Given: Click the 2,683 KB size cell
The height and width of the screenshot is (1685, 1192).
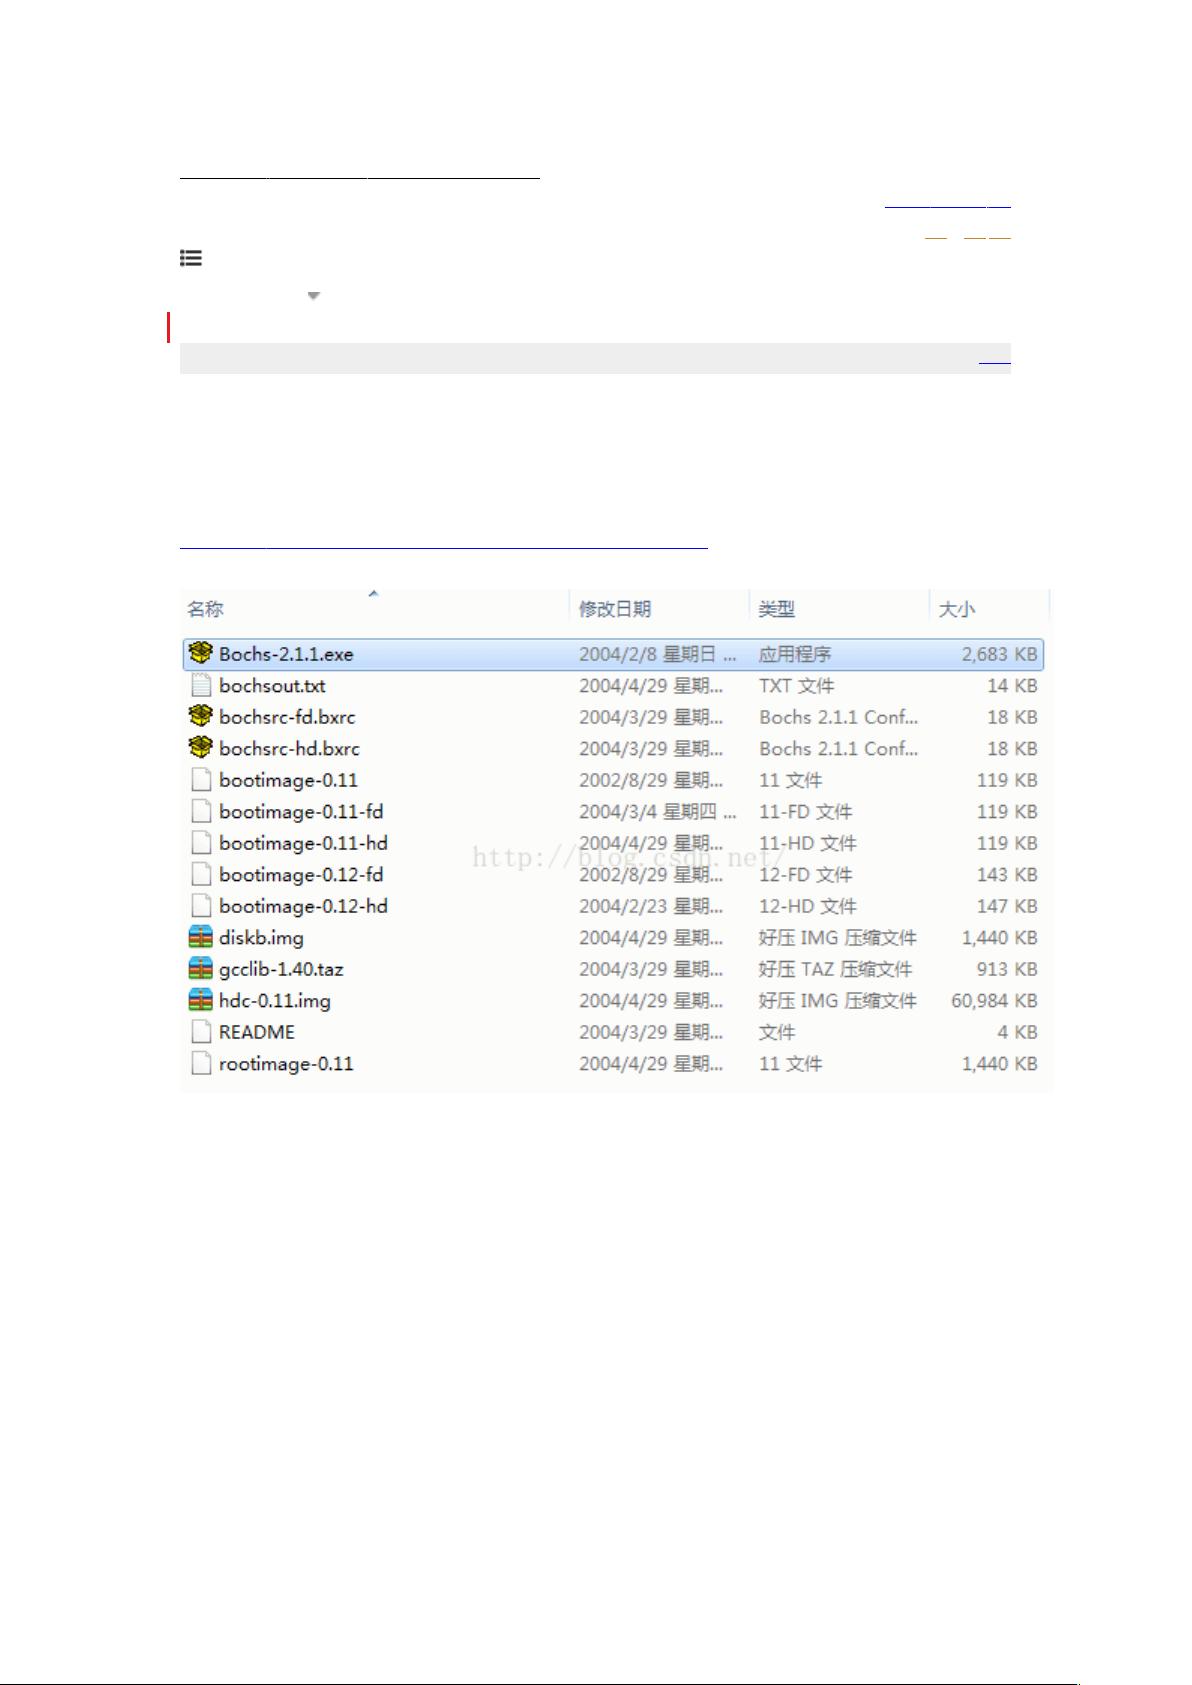Looking at the screenshot, I should coord(999,654).
